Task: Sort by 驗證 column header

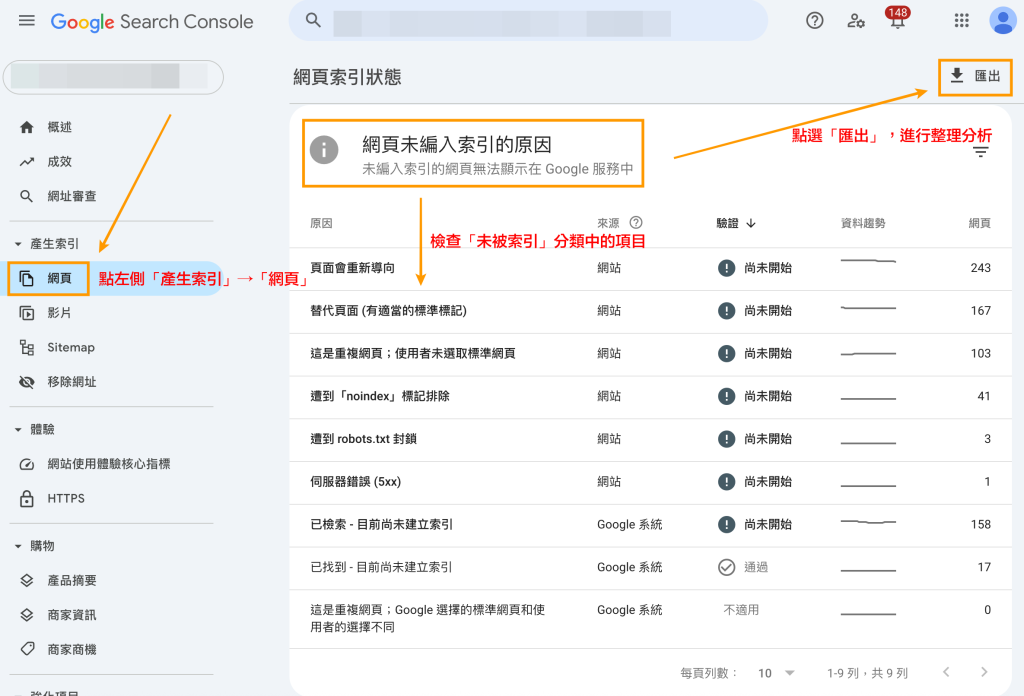Action: [735, 223]
